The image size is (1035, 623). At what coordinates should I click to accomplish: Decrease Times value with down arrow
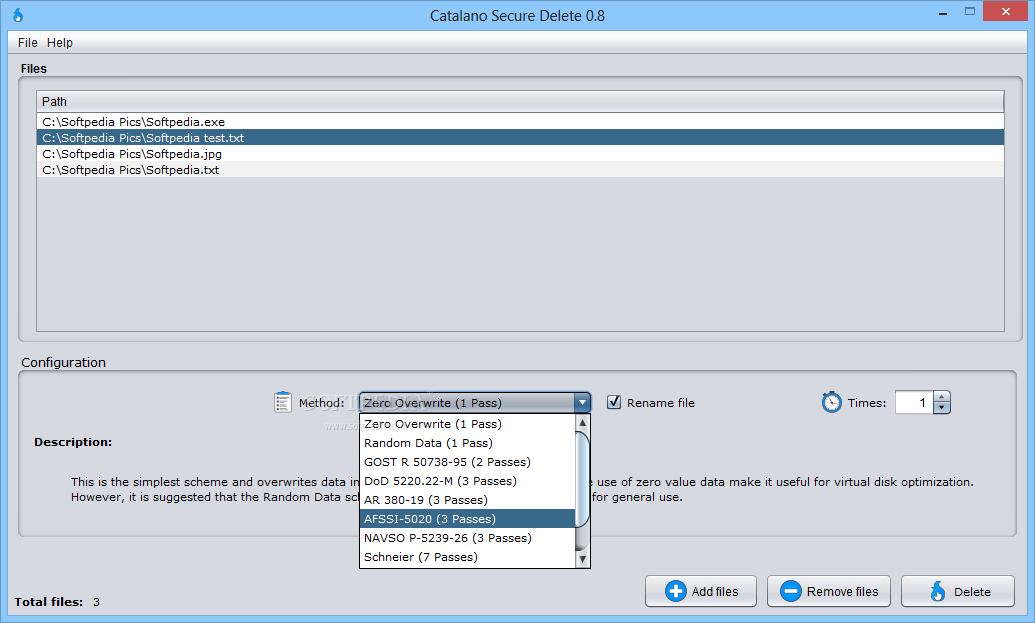click(x=942, y=408)
